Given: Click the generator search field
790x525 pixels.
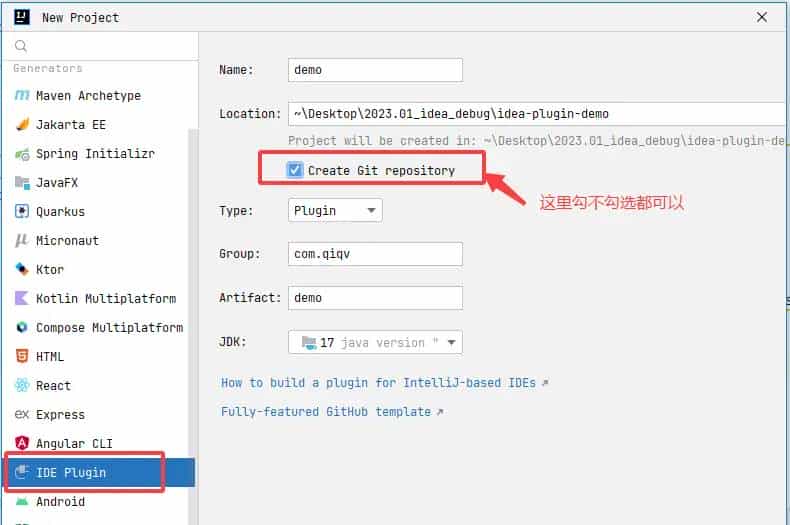Looking at the screenshot, I should [x=101, y=46].
